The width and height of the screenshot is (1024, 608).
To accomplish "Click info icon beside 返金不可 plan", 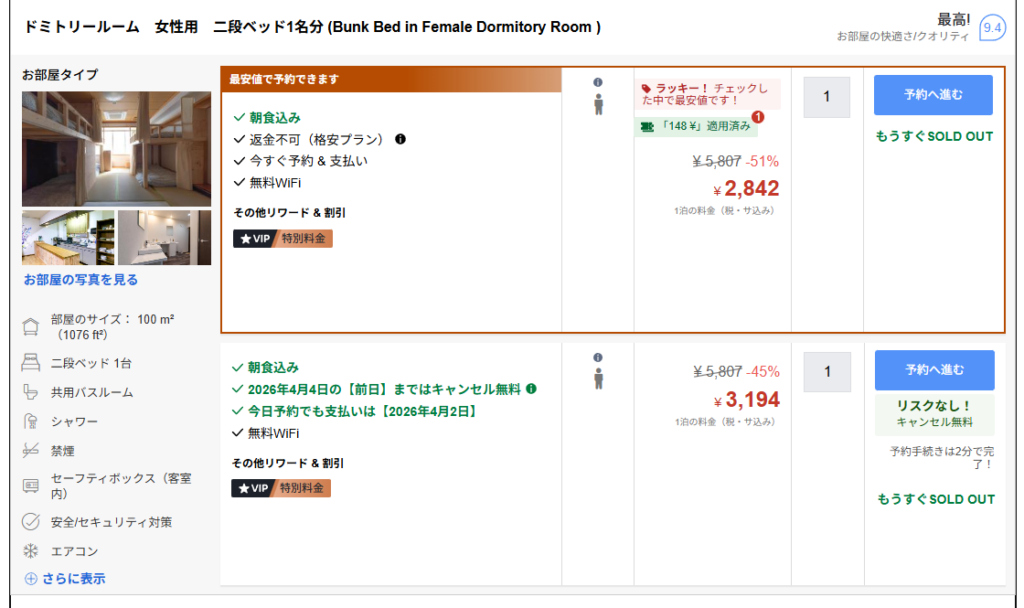I will tap(400, 139).
